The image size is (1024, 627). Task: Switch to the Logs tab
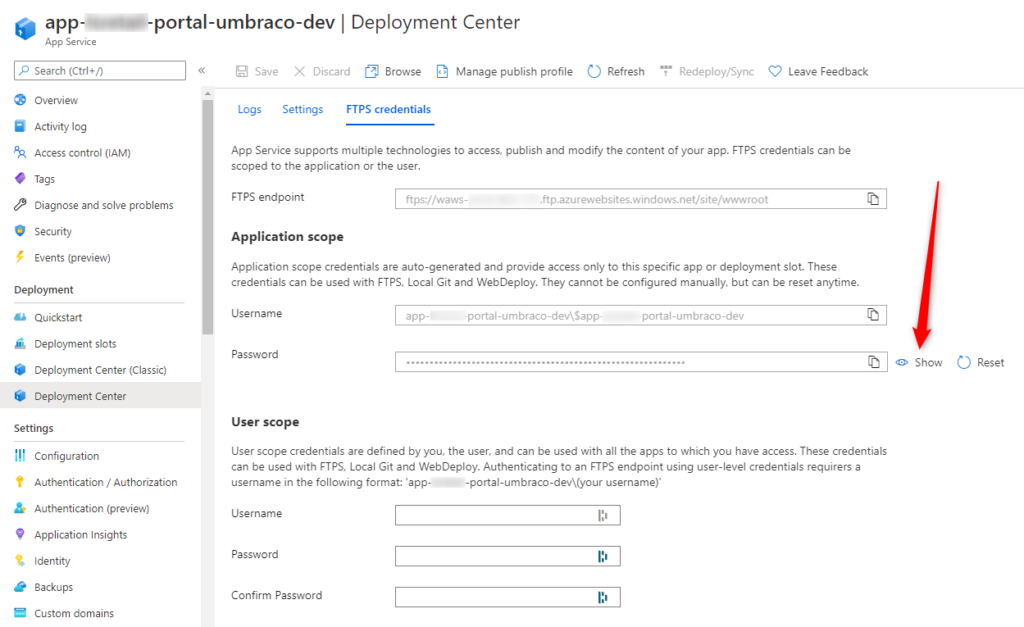coord(249,109)
